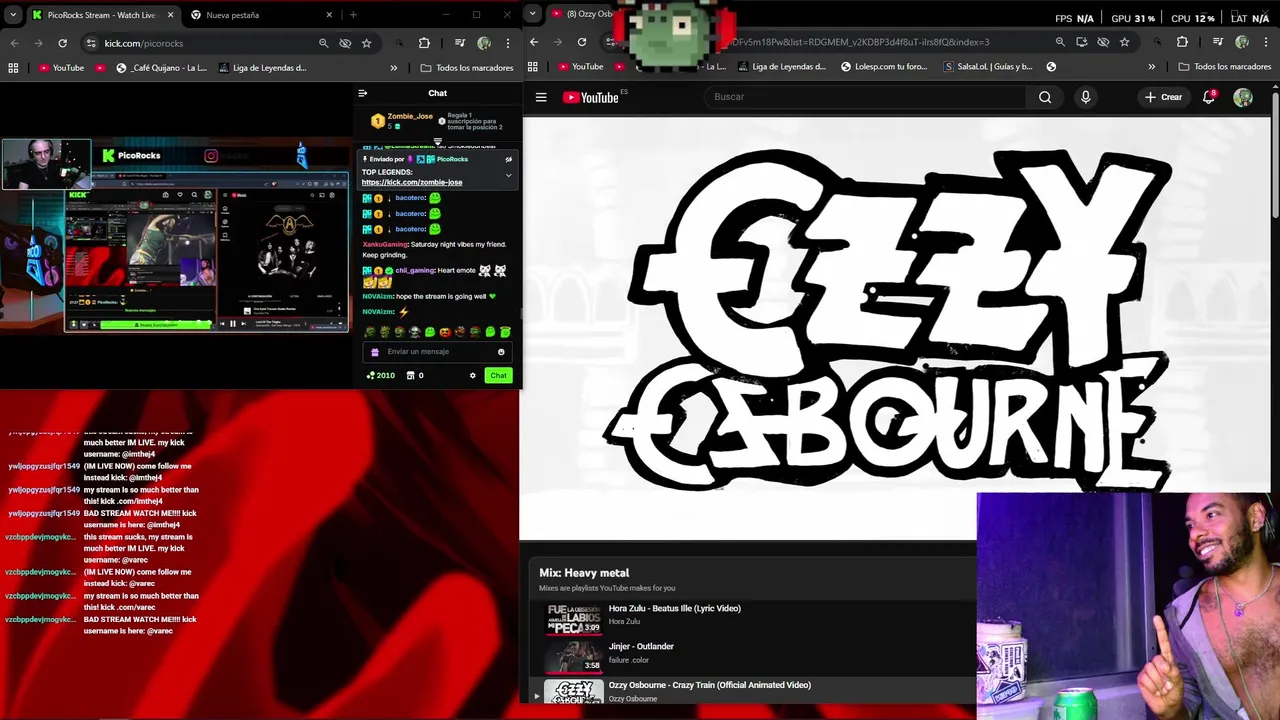Hide the pinned message with eye-slash icon
Screen dimensions: 1280x720
click(x=508, y=159)
